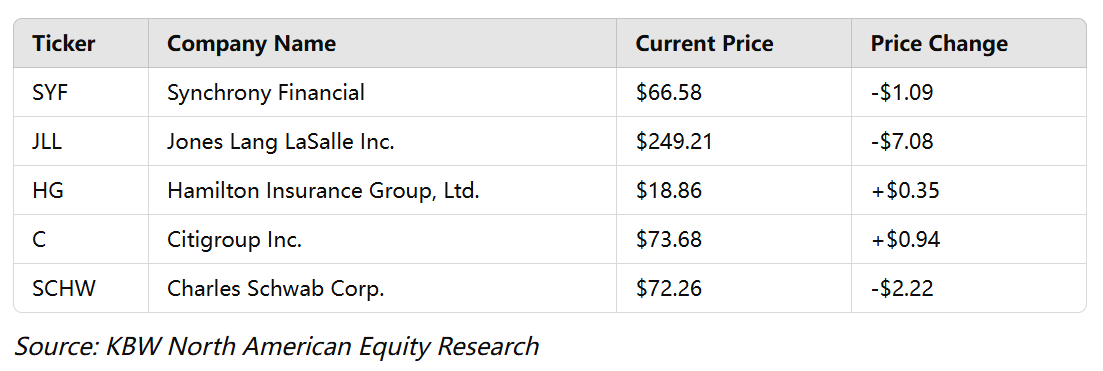The width and height of the screenshot is (1103, 371).
Task: Click the Charles Schwab Corp. cell
Action: (x=383, y=289)
